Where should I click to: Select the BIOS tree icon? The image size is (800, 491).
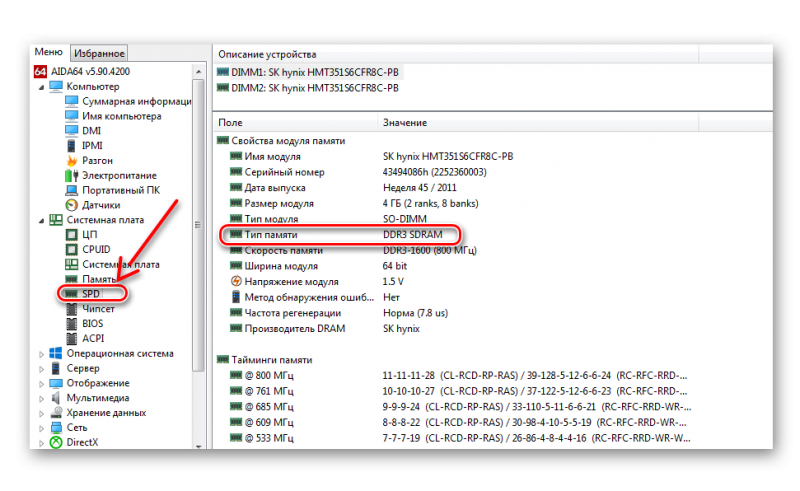coord(72,323)
